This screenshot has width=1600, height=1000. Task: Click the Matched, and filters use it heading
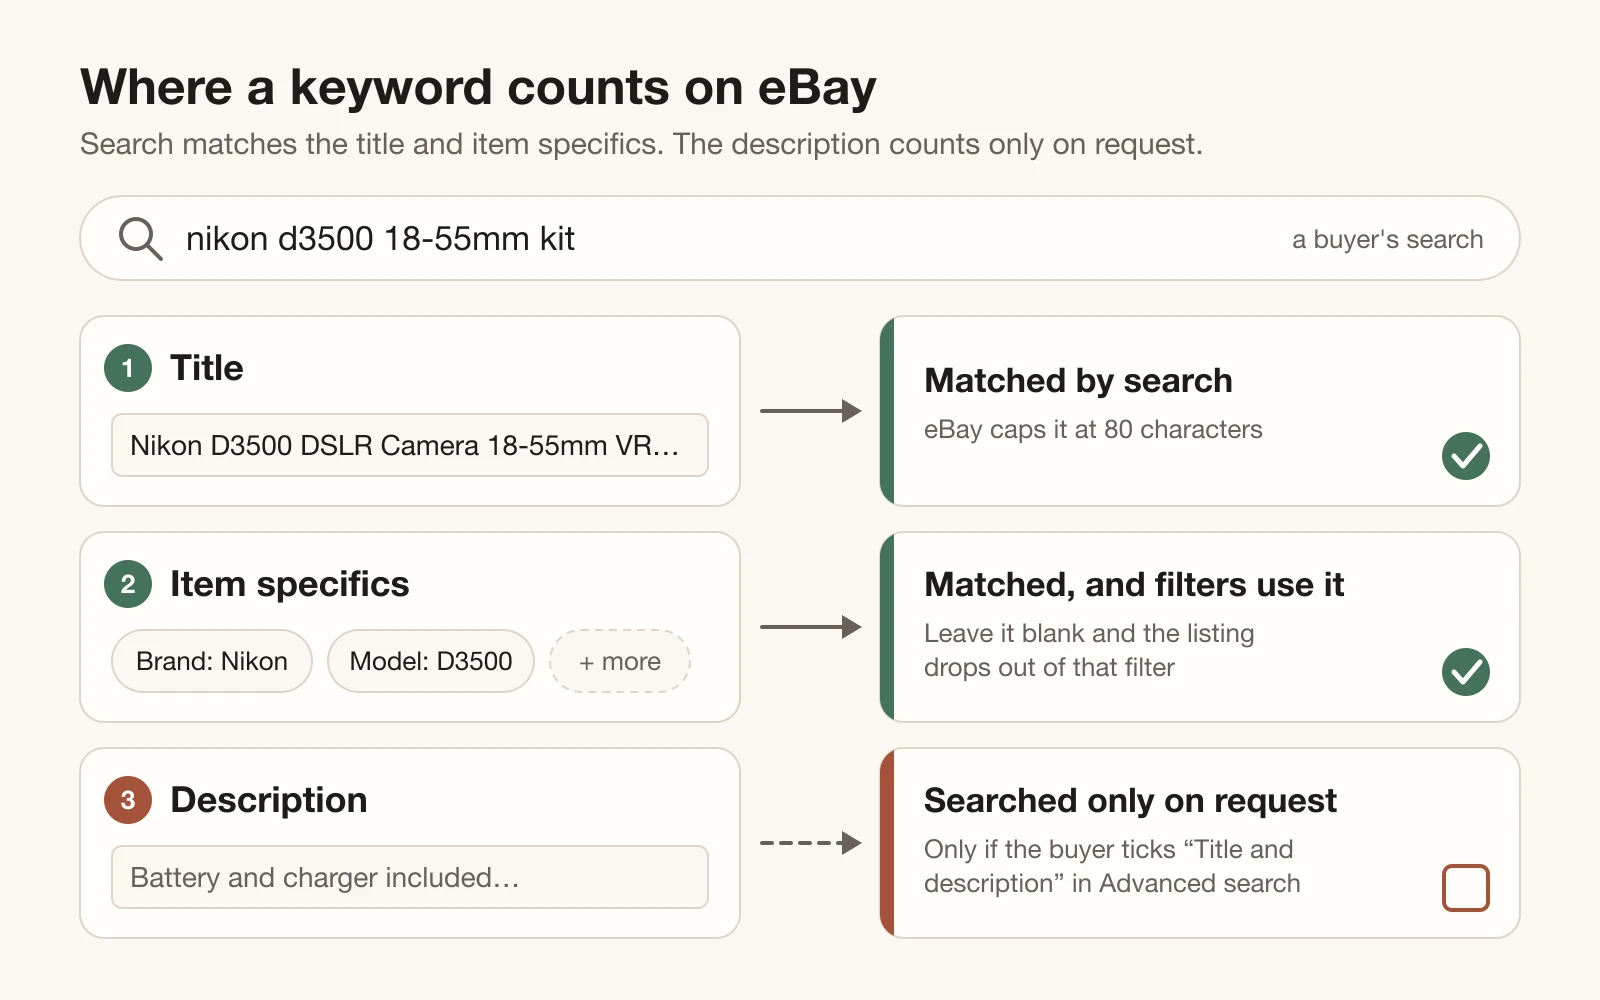pyautogui.click(x=1134, y=585)
